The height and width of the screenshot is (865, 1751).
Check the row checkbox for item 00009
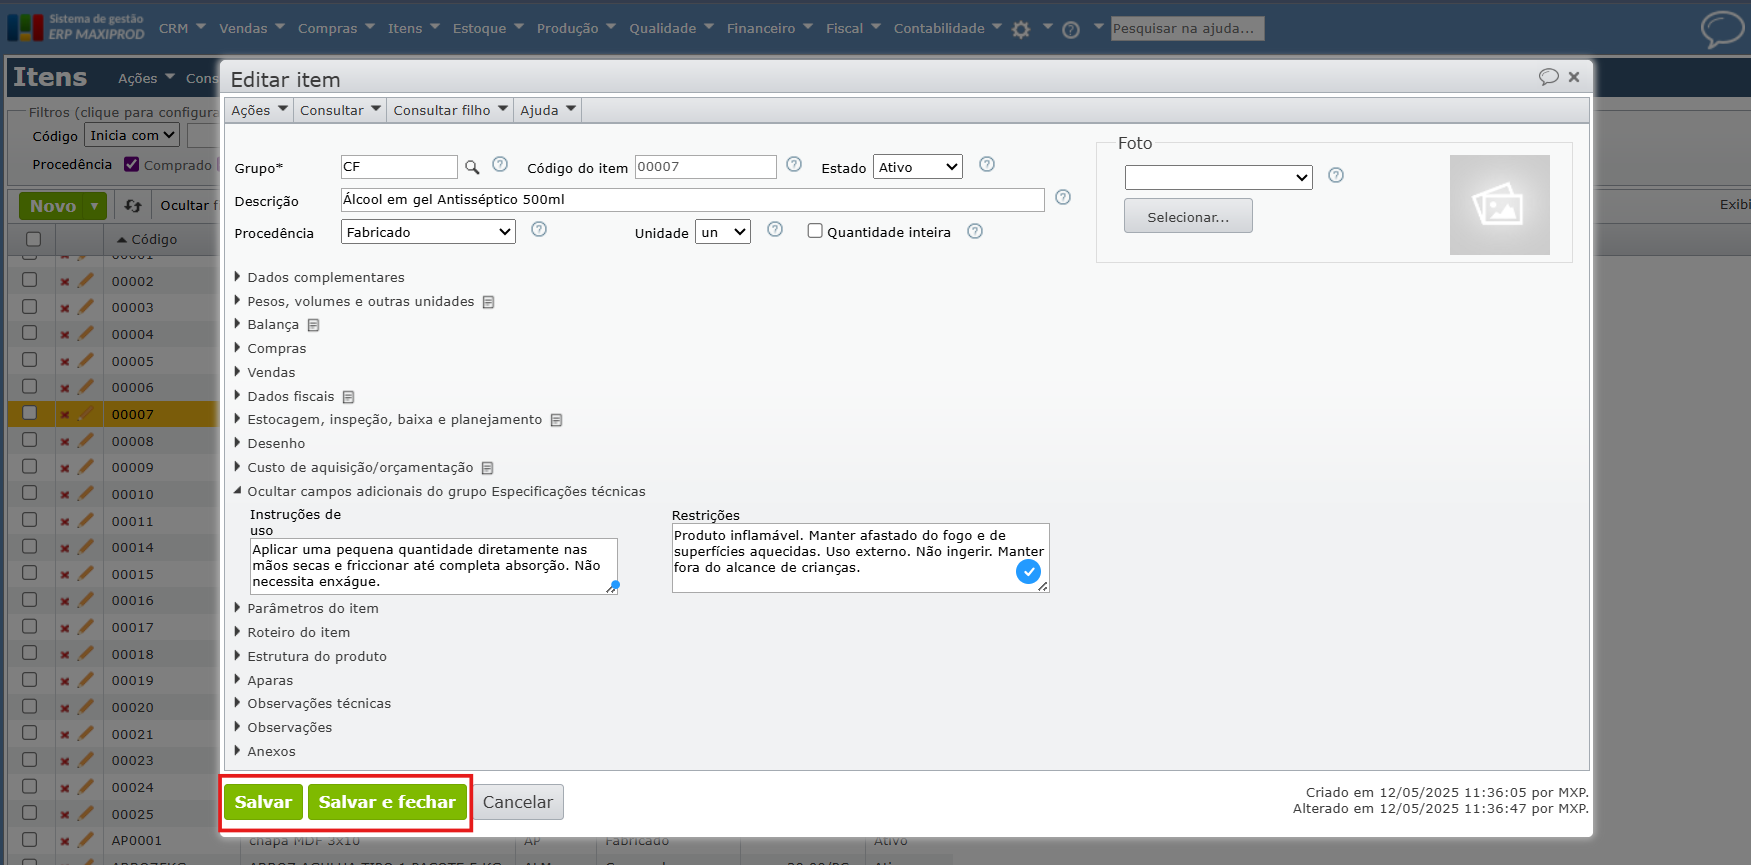point(30,466)
